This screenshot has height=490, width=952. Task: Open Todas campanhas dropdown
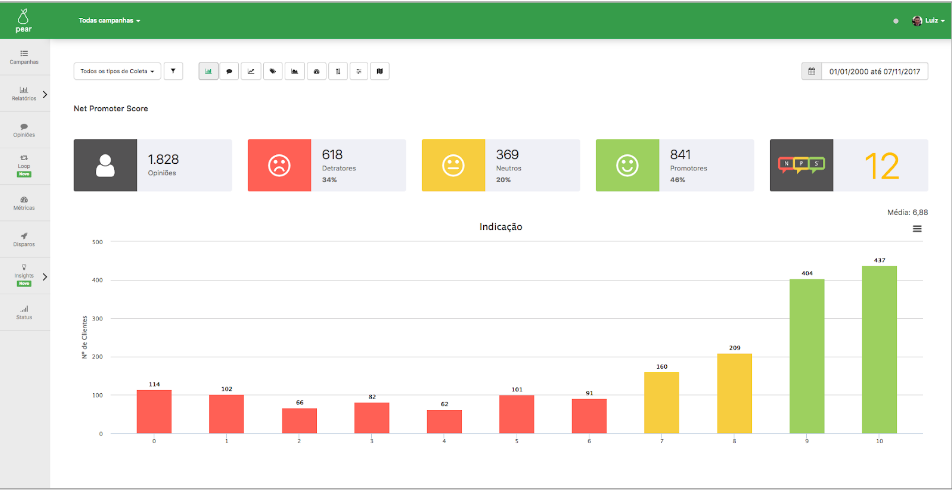click(x=109, y=21)
